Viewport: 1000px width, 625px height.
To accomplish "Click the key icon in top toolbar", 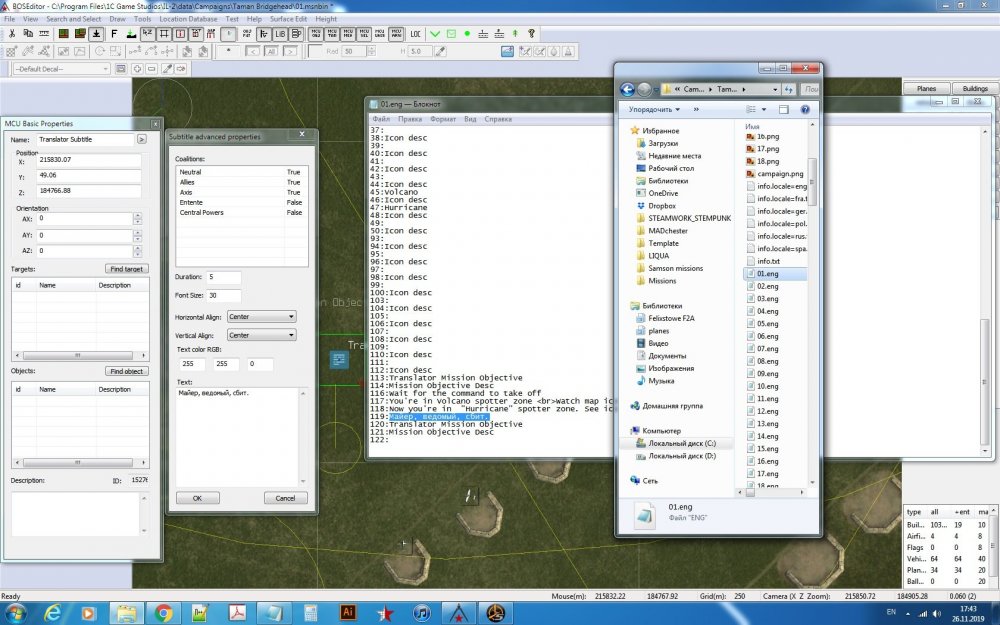I will coord(531,34).
